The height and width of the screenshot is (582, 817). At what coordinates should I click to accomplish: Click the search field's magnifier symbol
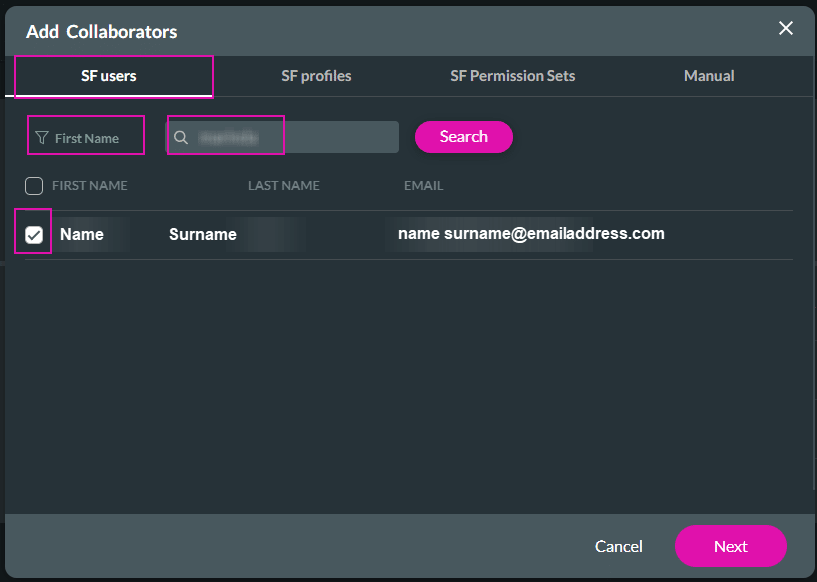click(x=182, y=135)
